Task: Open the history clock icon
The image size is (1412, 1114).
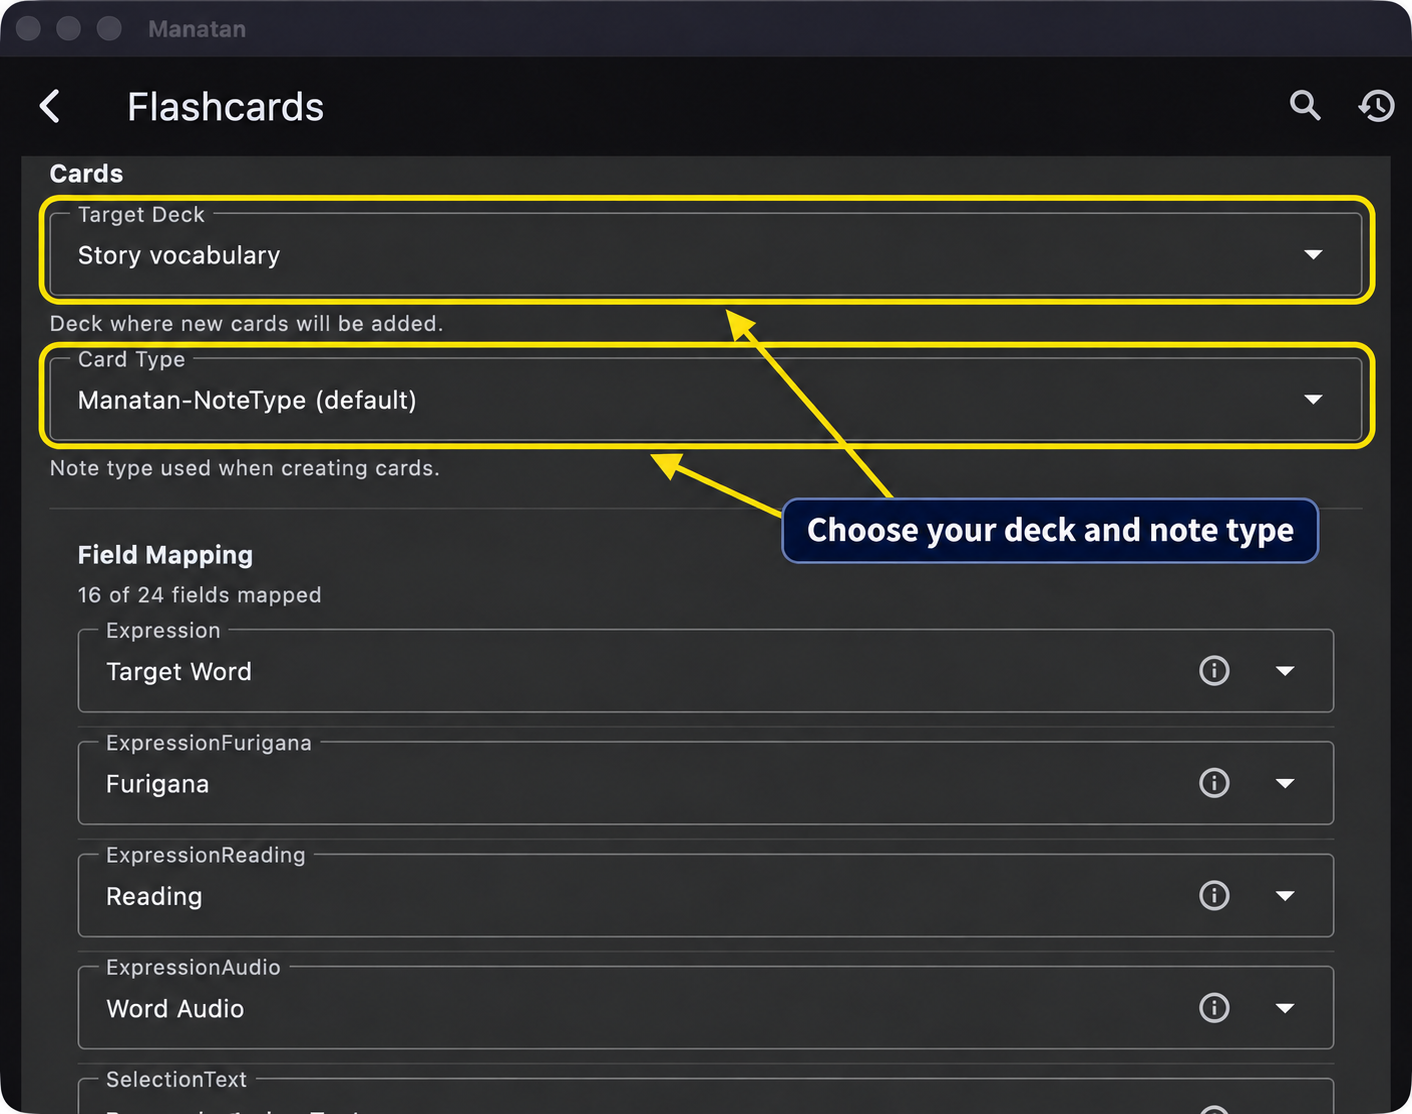Action: point(1377,106)
